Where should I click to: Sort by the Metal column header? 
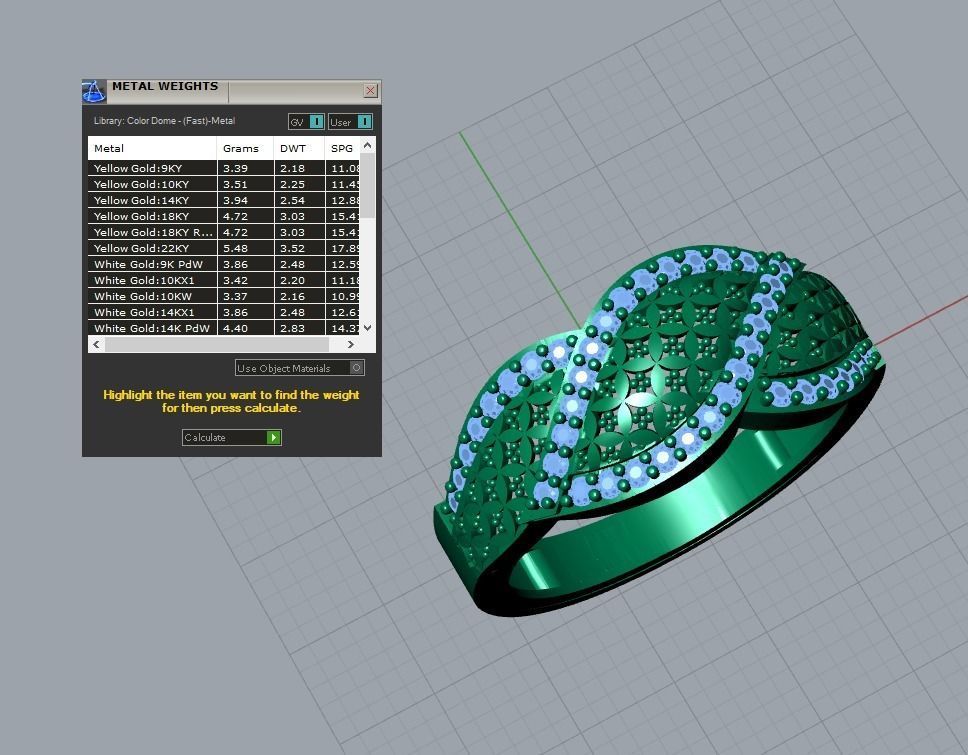[152, 148]
